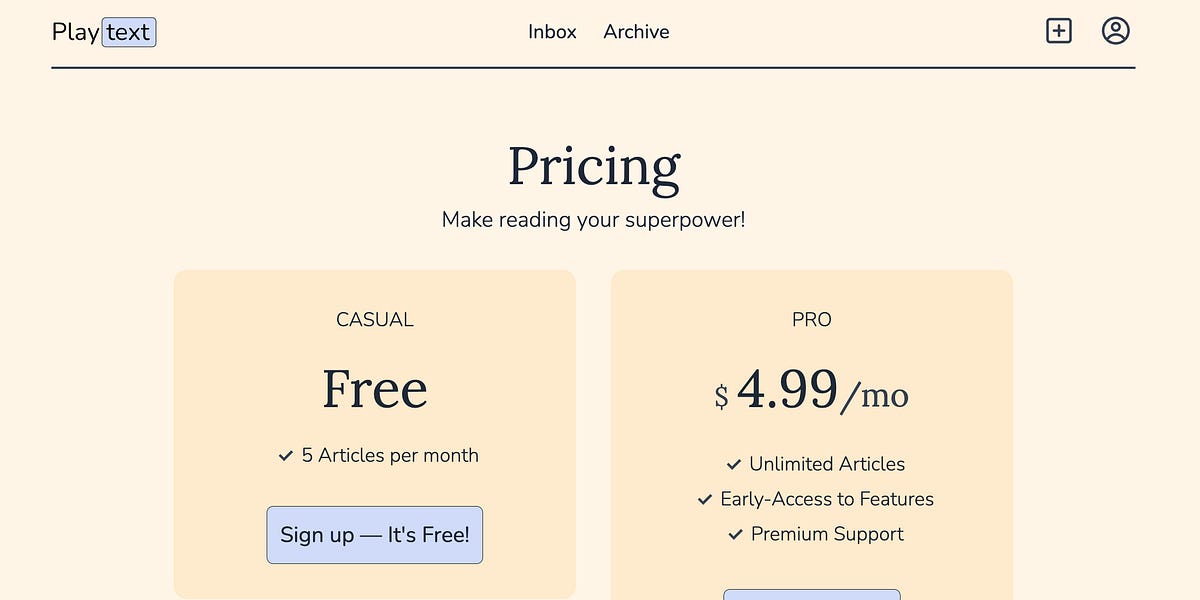
Task: Open the Inbox page
Action: point(552,32)
